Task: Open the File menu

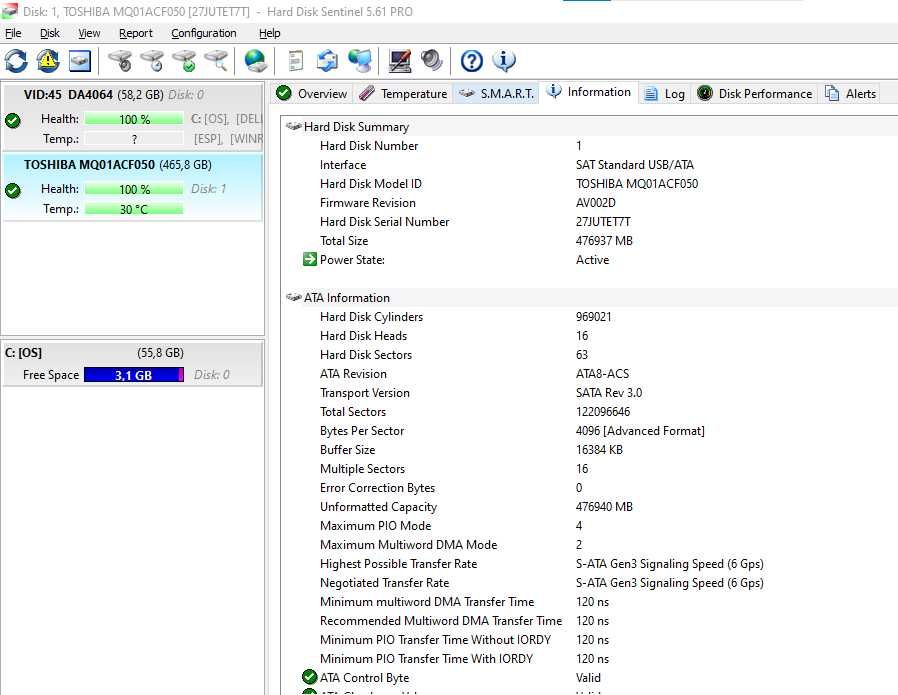Action: pyautogui.click(x=13, y=33)
